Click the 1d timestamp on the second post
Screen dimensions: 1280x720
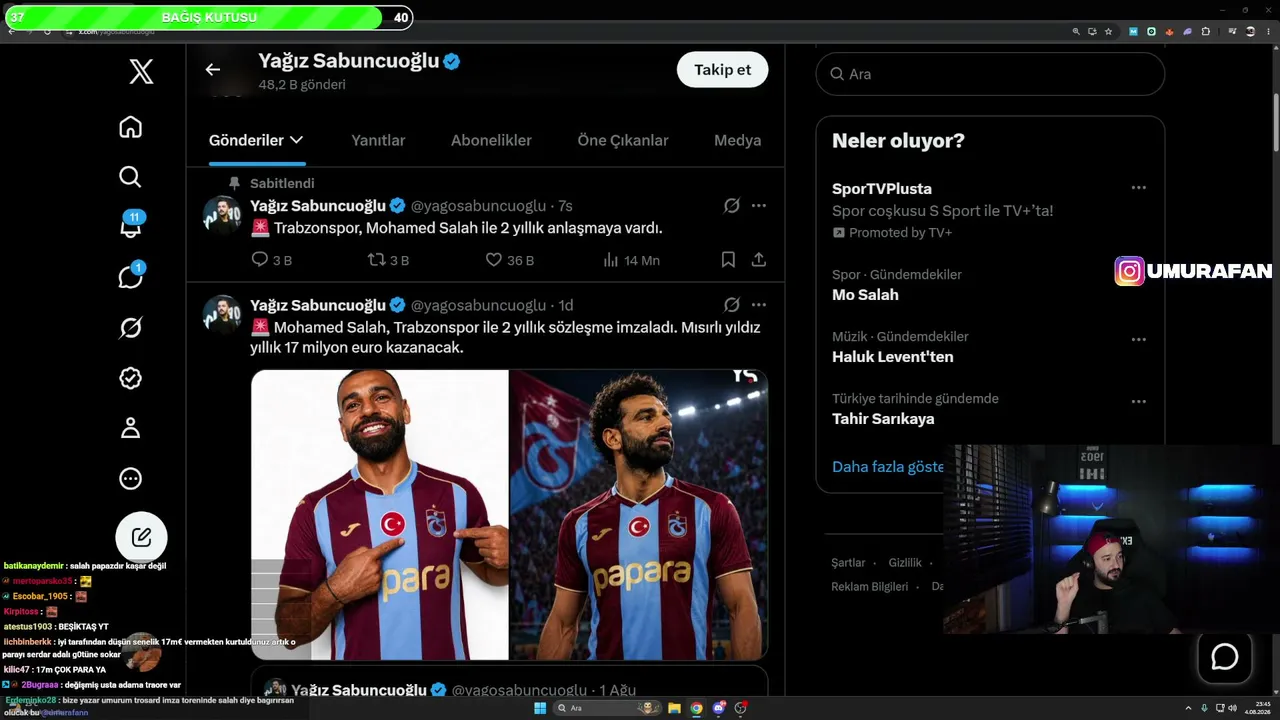point(566,305)
